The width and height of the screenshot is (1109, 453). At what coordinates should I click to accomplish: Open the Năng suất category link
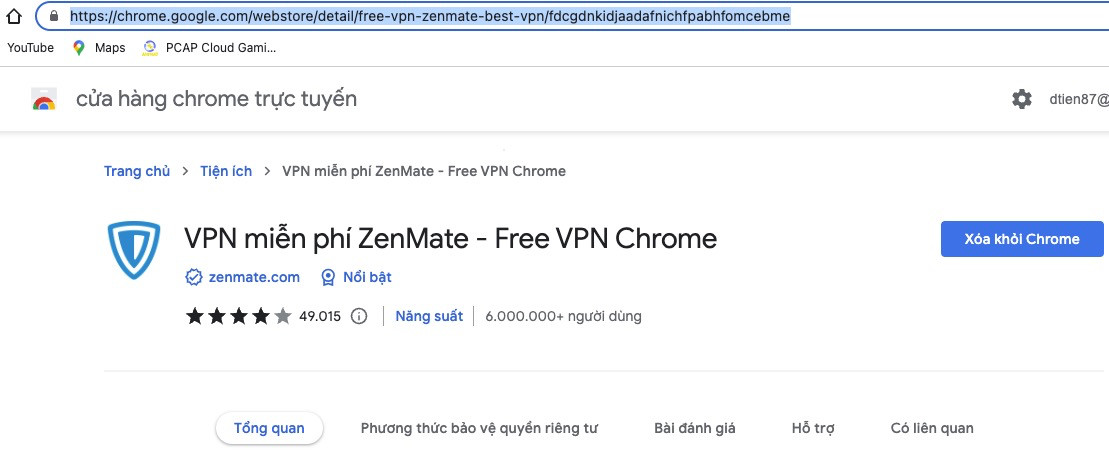click(429, 316)
